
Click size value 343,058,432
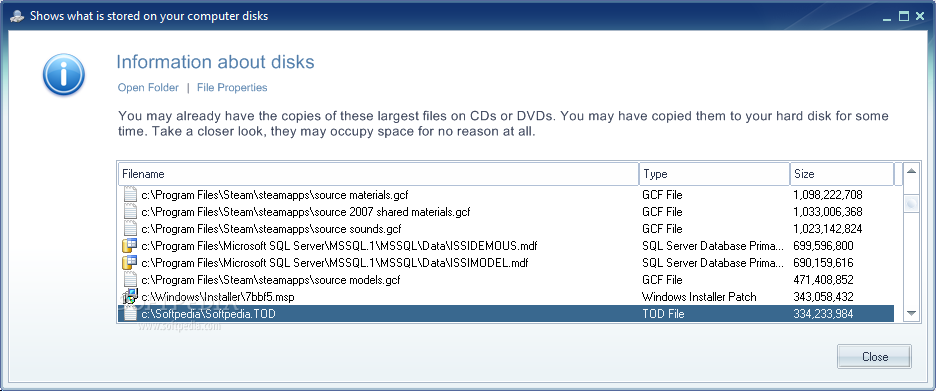click(x=824, y=297)
